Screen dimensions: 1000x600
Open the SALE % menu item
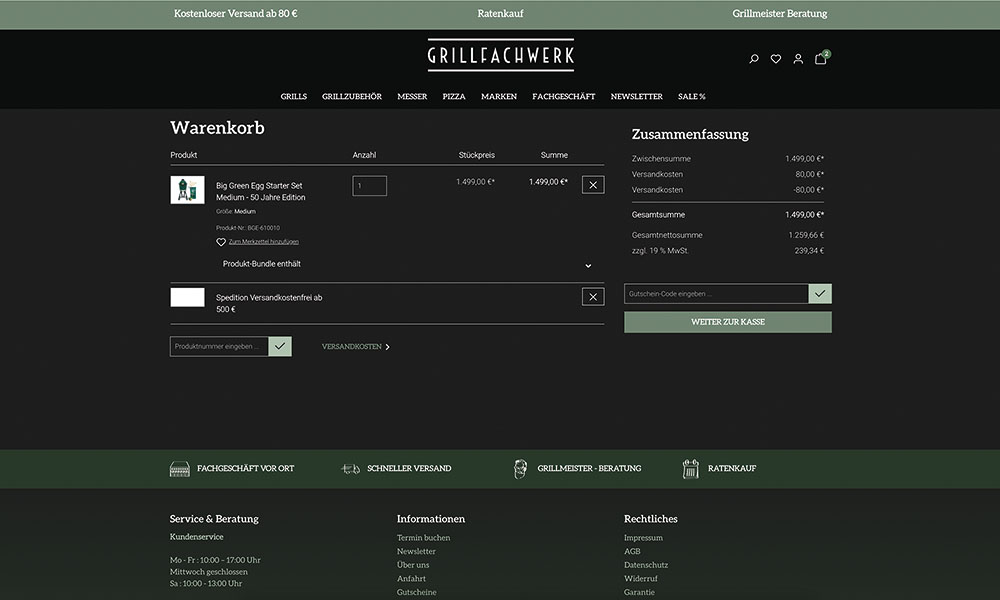point(691,96)
